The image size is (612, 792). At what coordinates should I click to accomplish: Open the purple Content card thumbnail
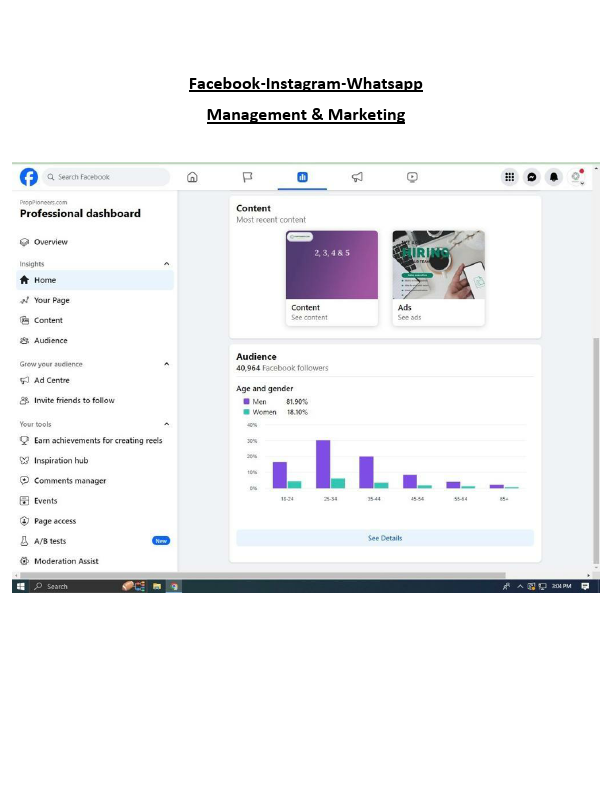[x=332, y=265]
